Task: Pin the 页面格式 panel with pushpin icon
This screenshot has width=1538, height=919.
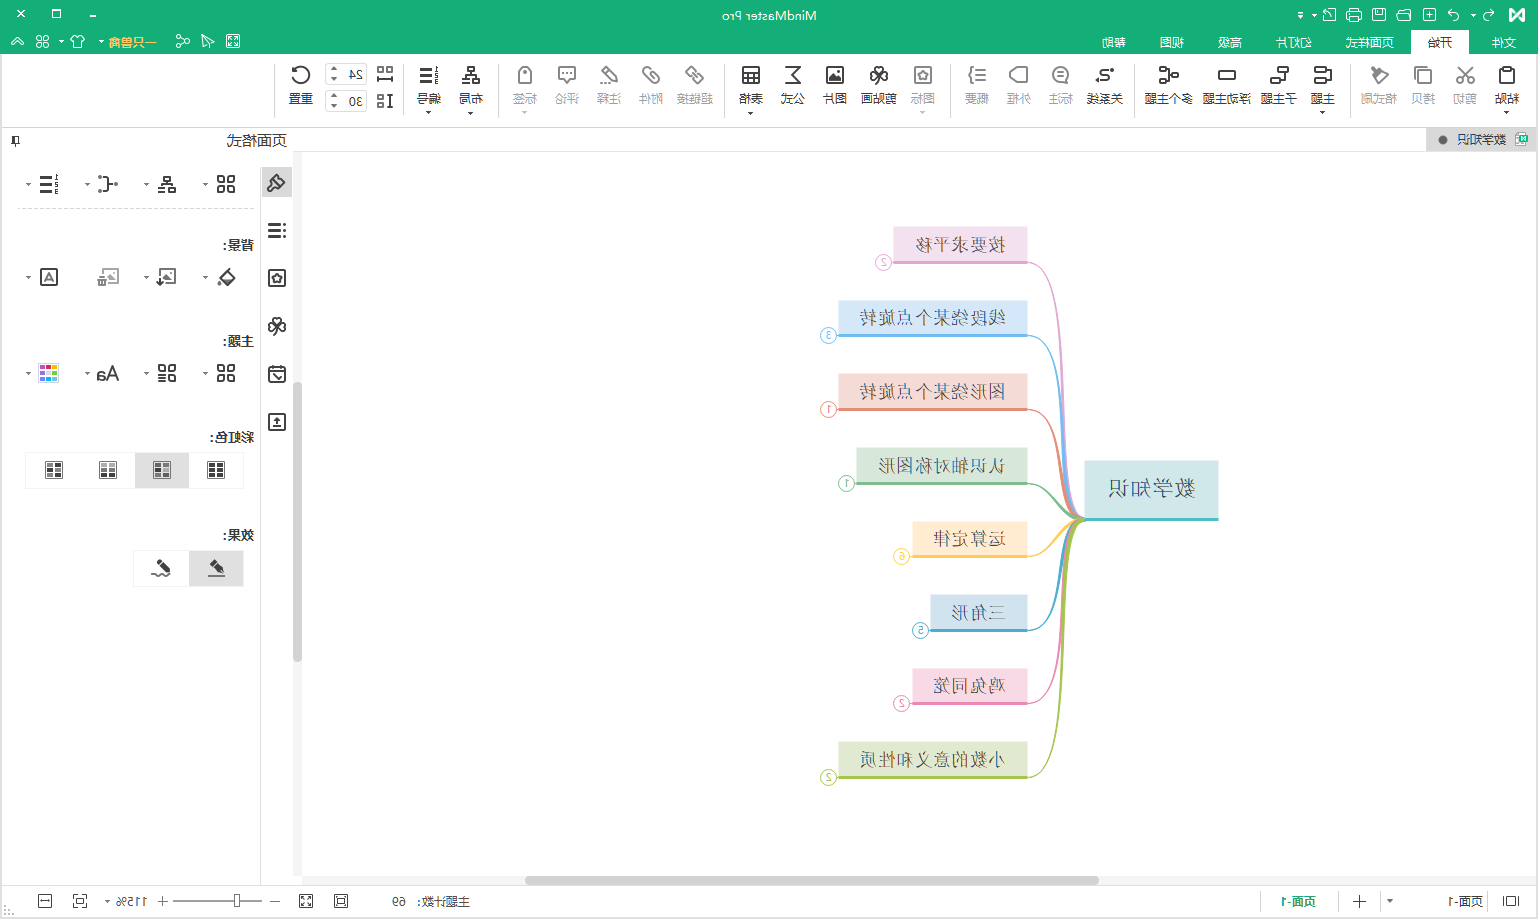Action: (15, 141)
